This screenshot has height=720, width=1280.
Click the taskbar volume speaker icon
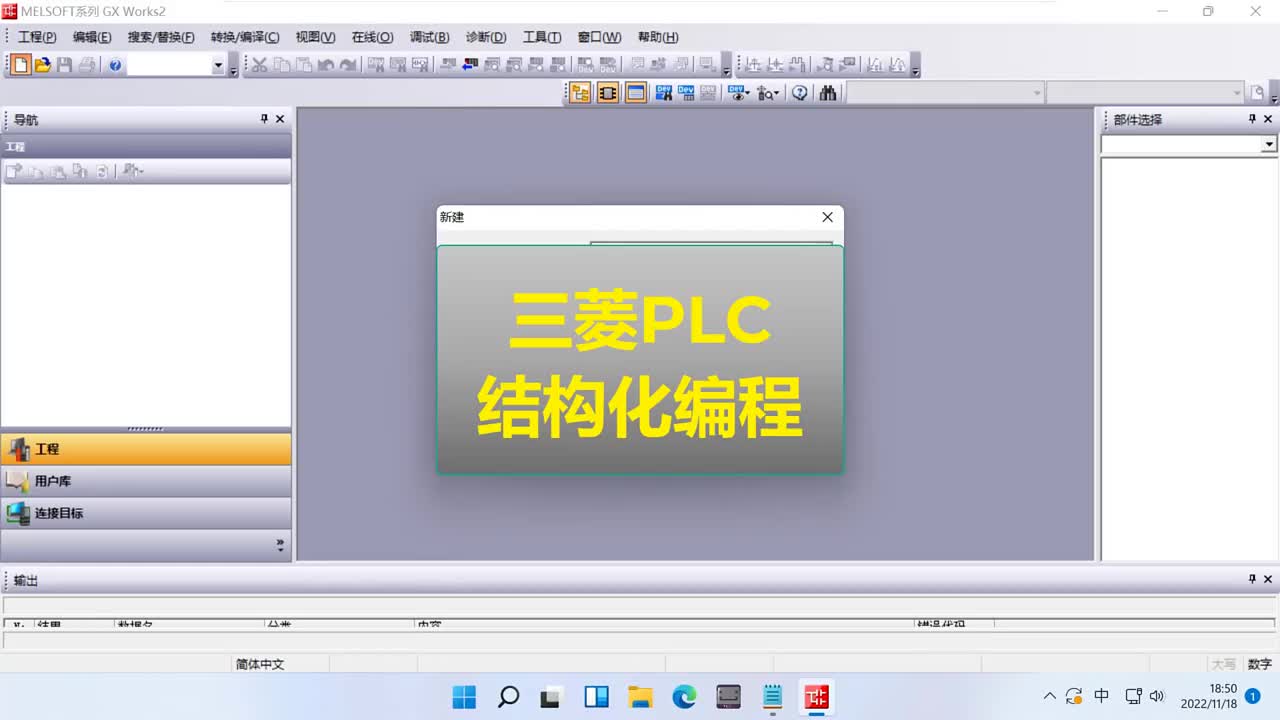1157,696
